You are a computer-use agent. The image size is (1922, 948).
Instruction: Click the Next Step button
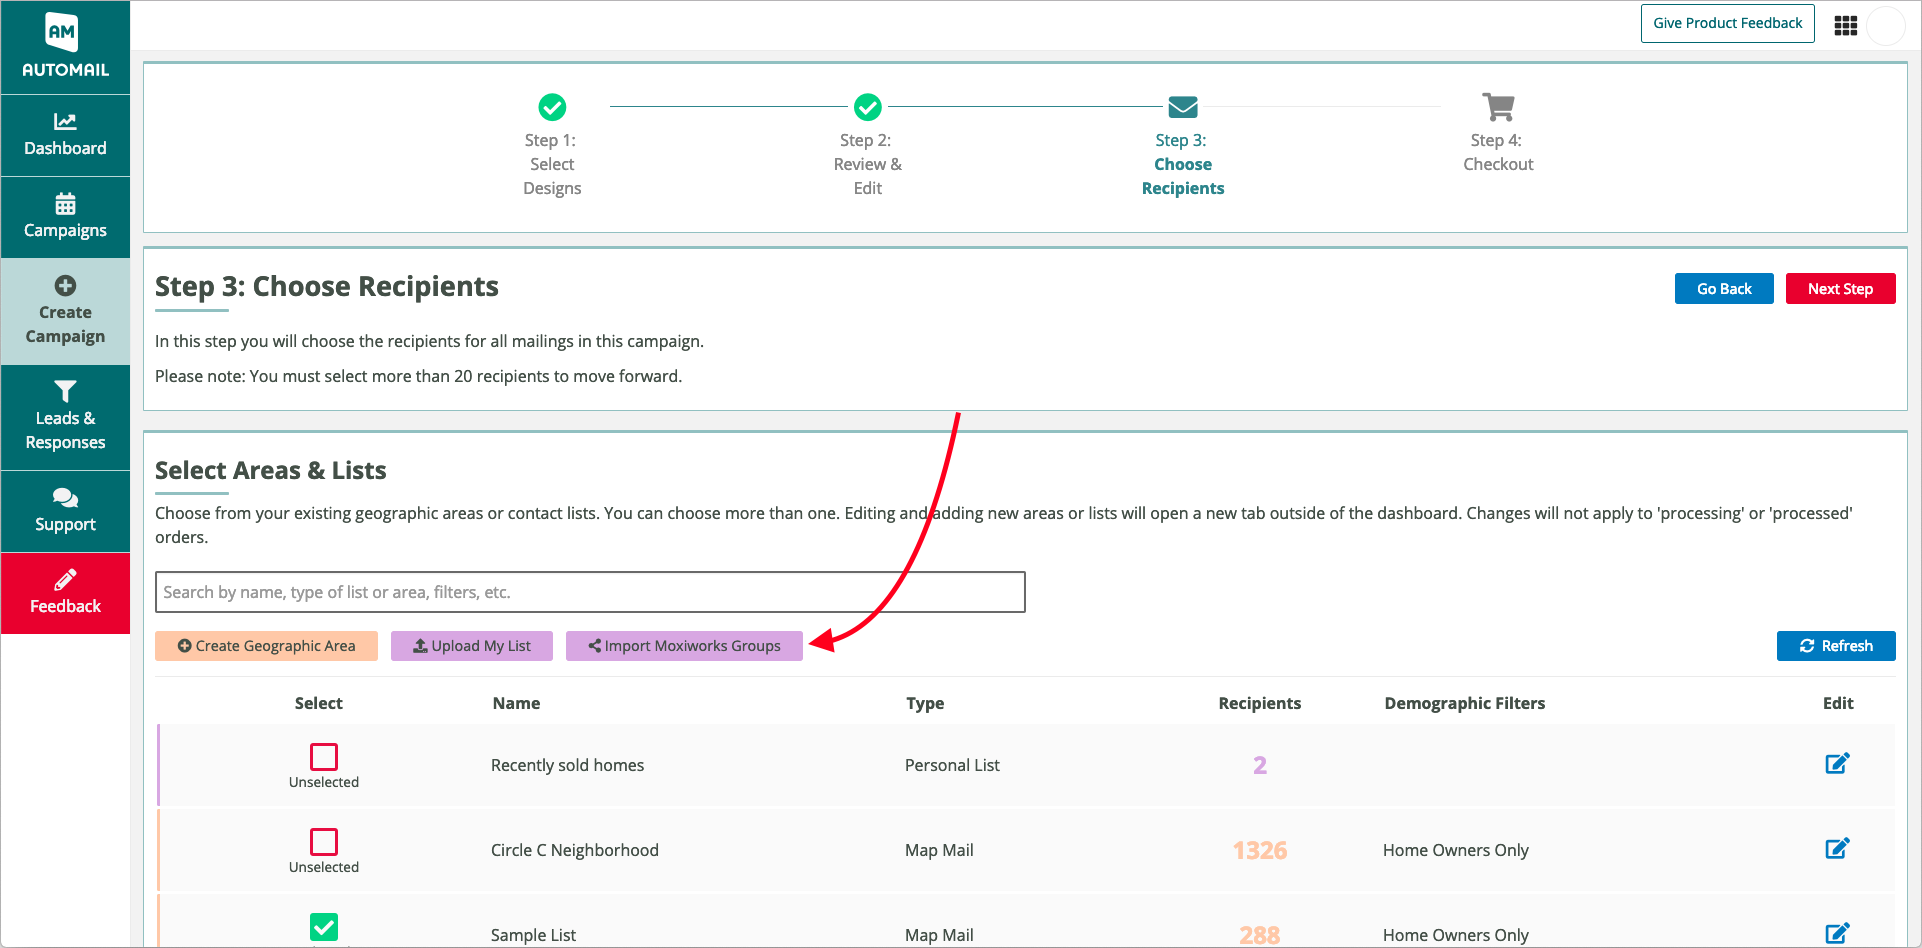pos(1840,289)
